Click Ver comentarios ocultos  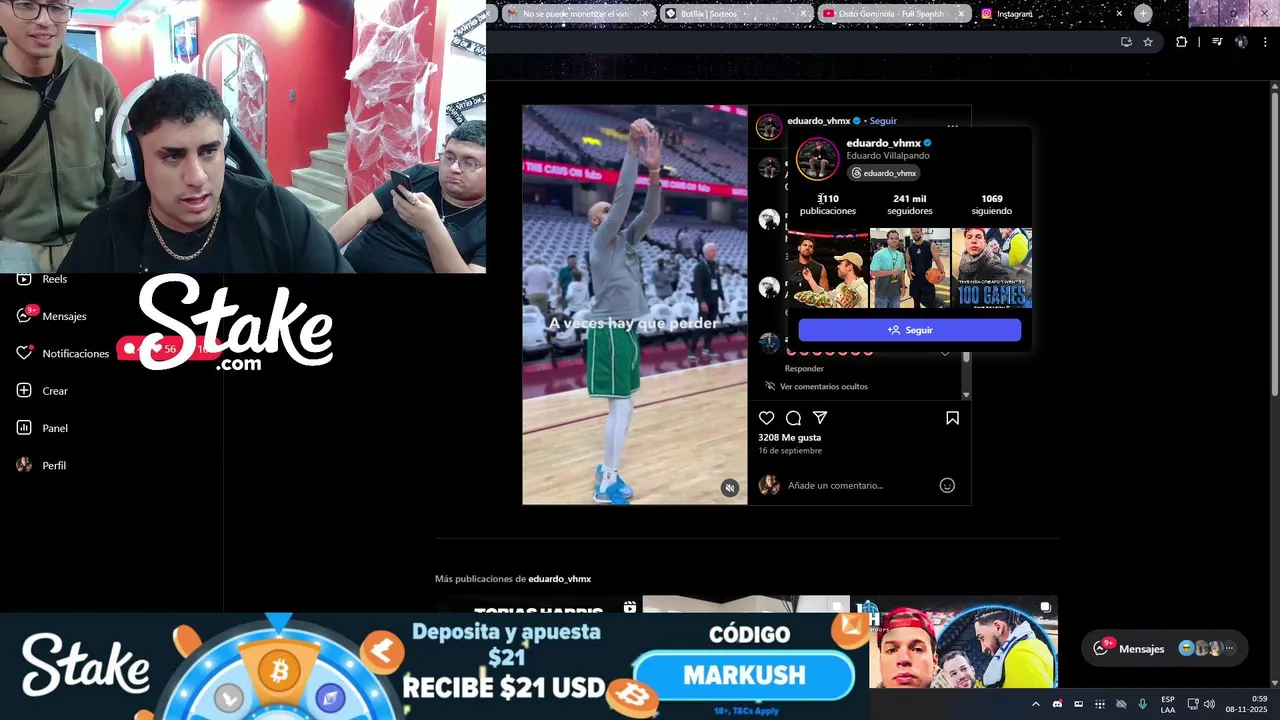[823, 387]
